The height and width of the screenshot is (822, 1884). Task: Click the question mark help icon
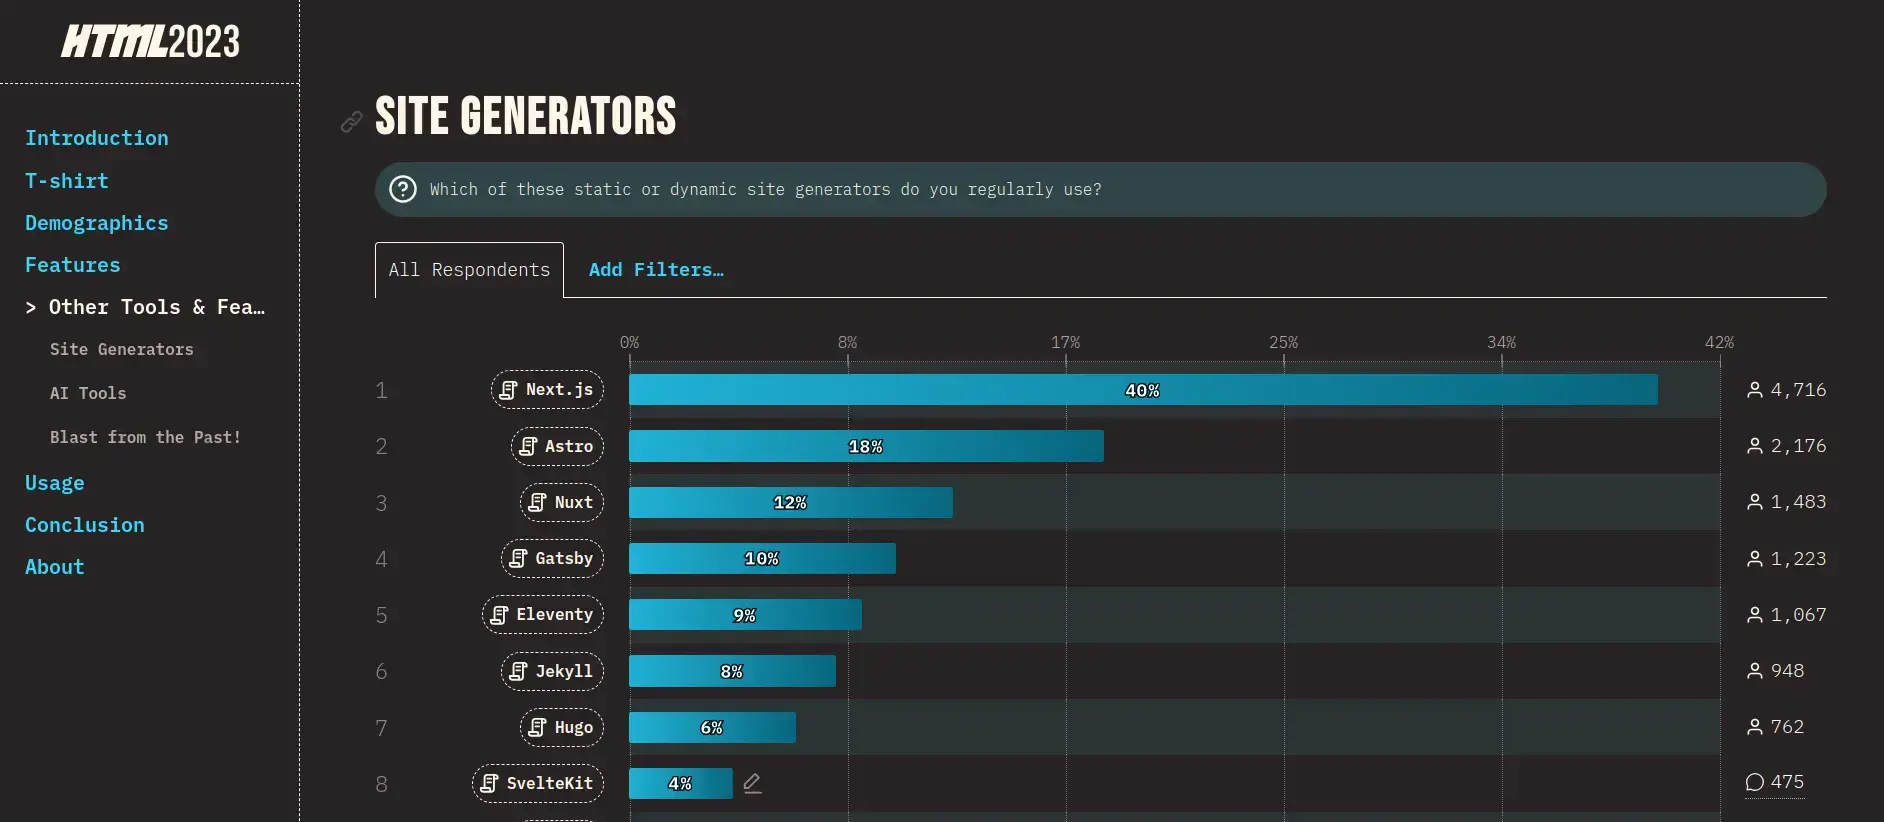tap(403, 189)
